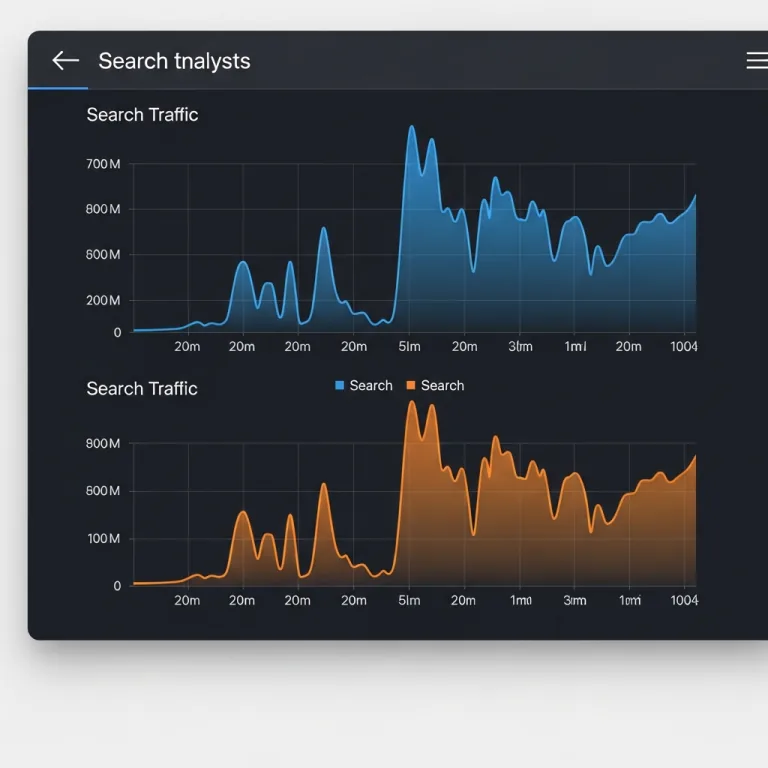Click the 100M axis label in the orange chart
Viewport: 768px width, 768px height.
(x=104, y=539)
